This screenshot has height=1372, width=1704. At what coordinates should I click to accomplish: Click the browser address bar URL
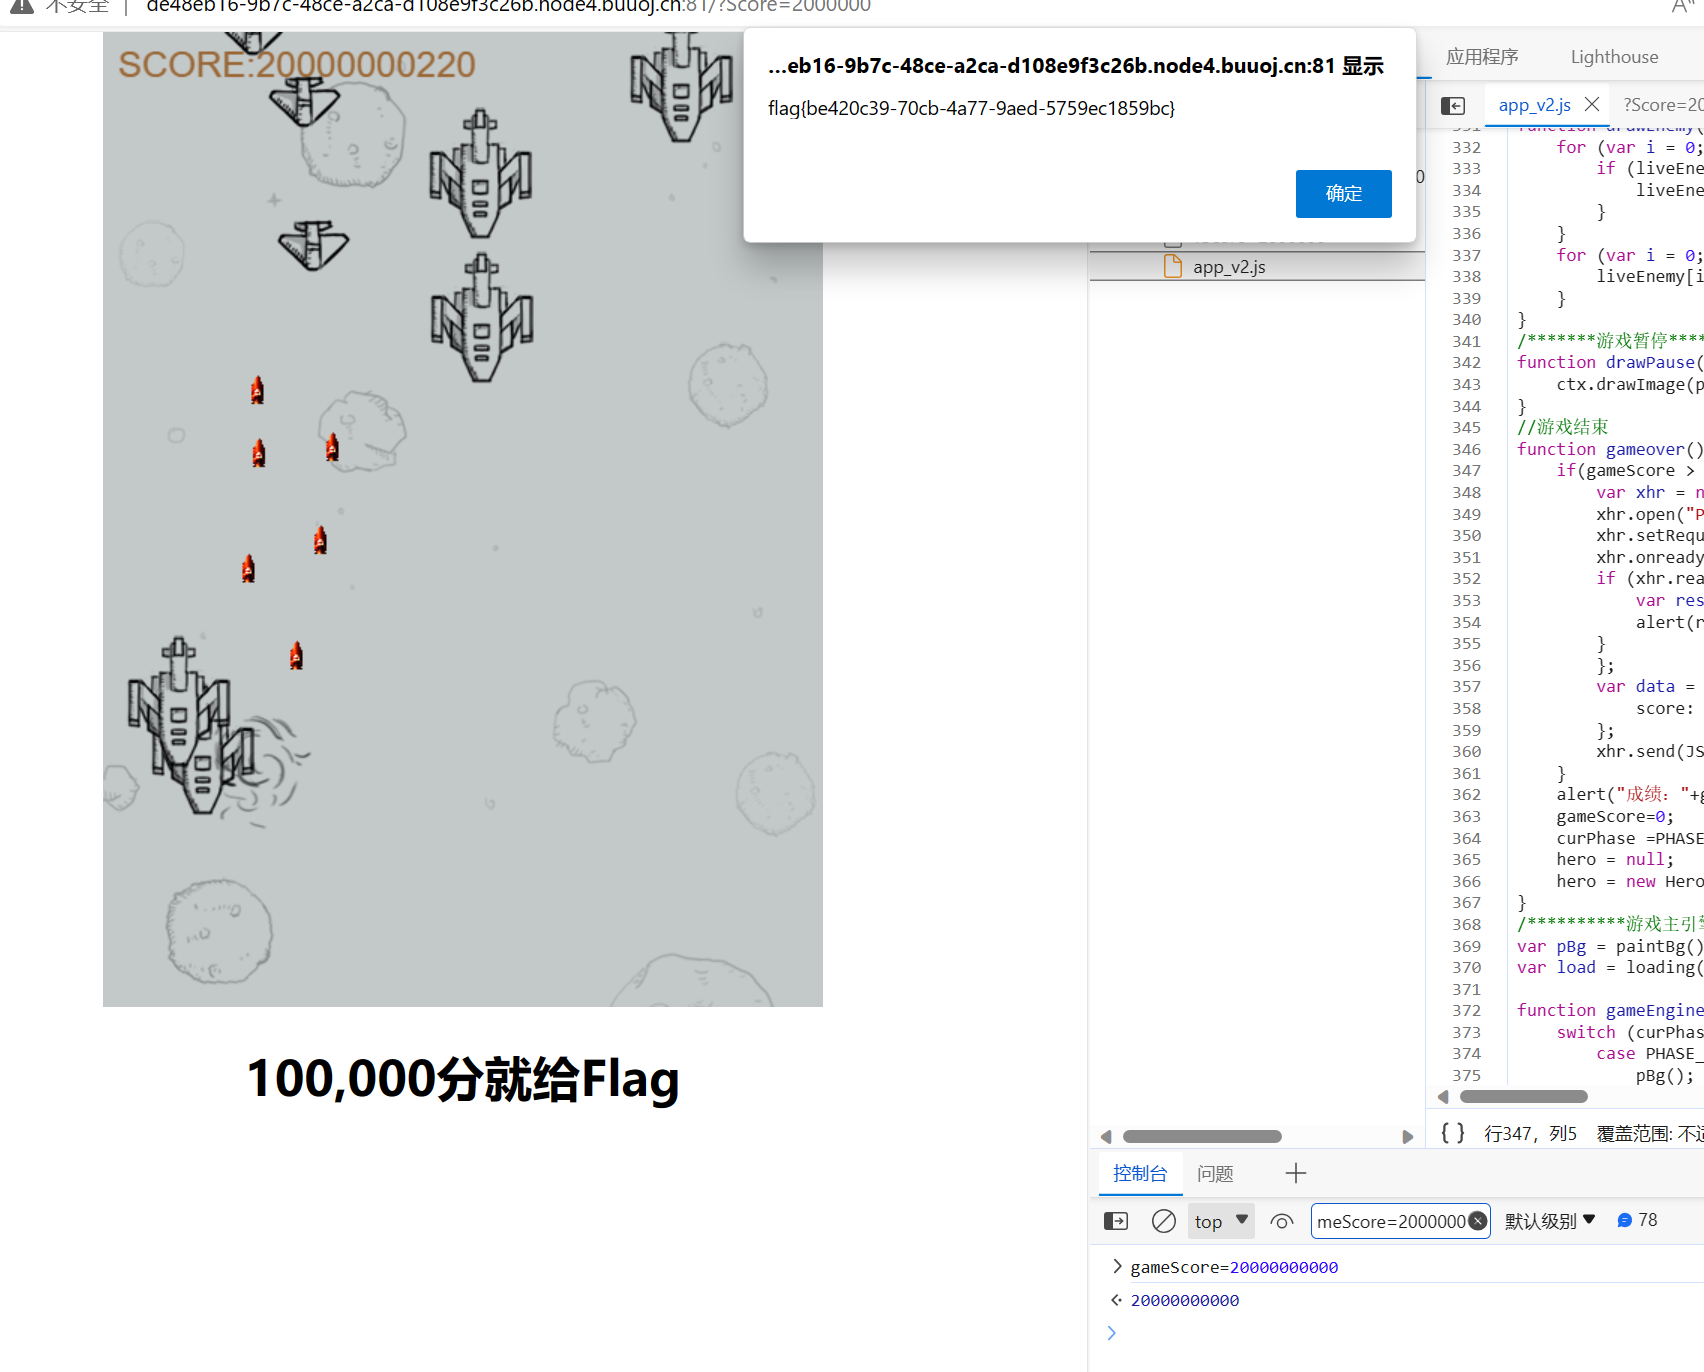point(509,6)
